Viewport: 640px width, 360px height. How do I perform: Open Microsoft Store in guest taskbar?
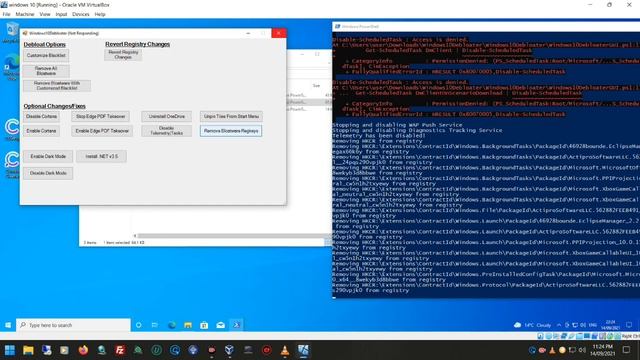[204, 325]
